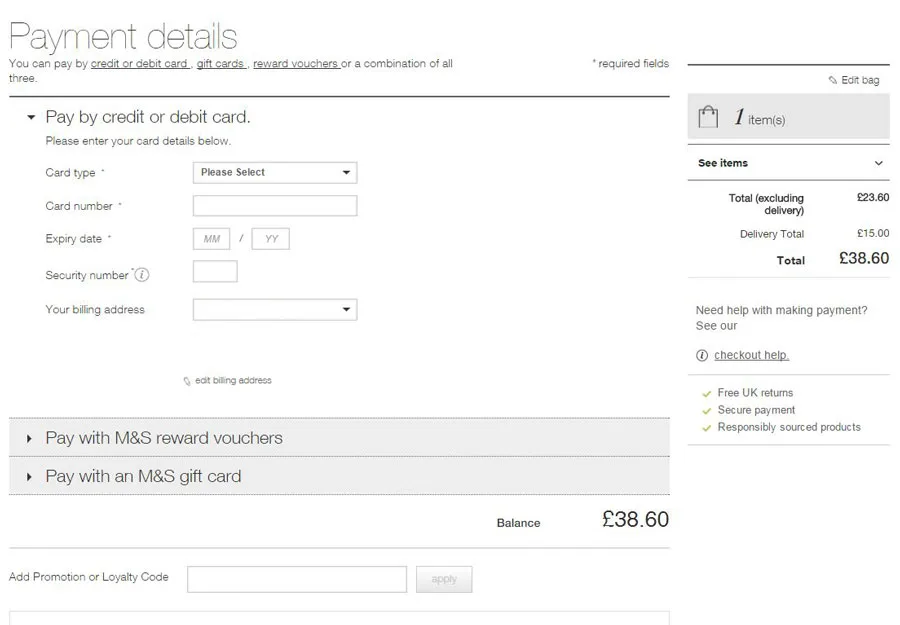Click the pencil icon beside edit billing address
Image resolution: width=900 pixels, height=625 pixels.
click(x=187, y=381)
